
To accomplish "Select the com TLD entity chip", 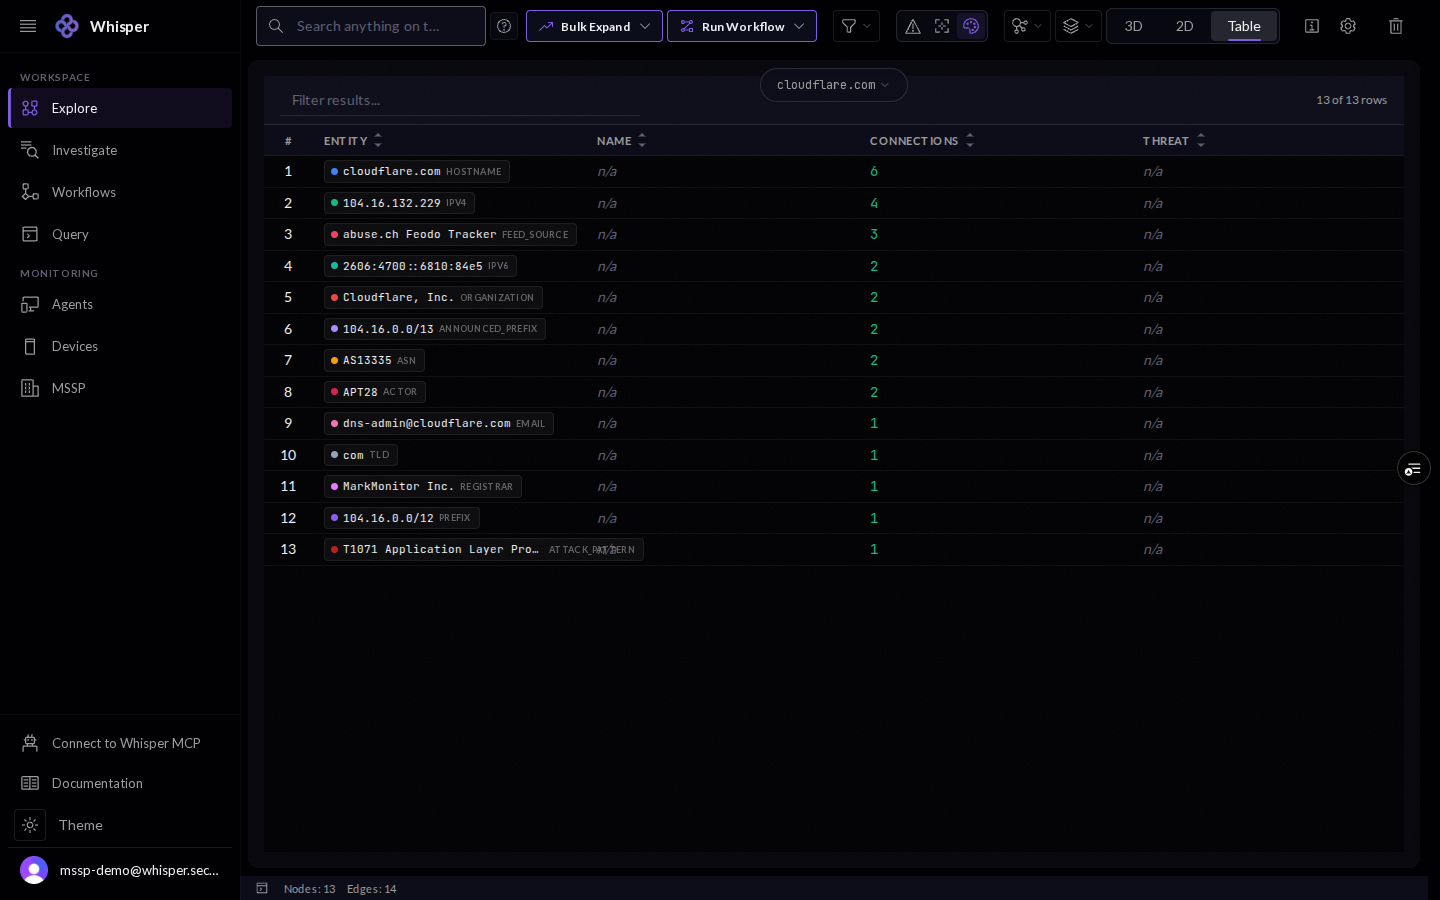I will (361, 455).
